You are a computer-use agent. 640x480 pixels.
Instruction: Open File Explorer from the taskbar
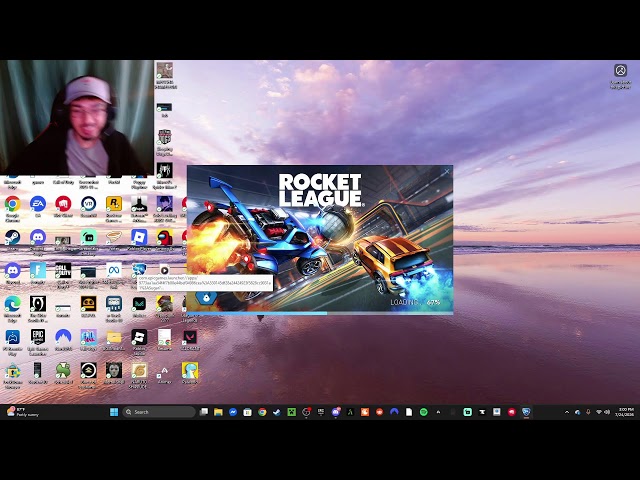click(x=218, y=412)
